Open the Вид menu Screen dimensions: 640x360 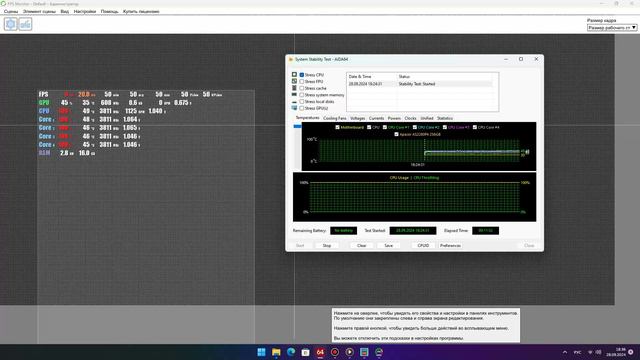click(64, 11)
